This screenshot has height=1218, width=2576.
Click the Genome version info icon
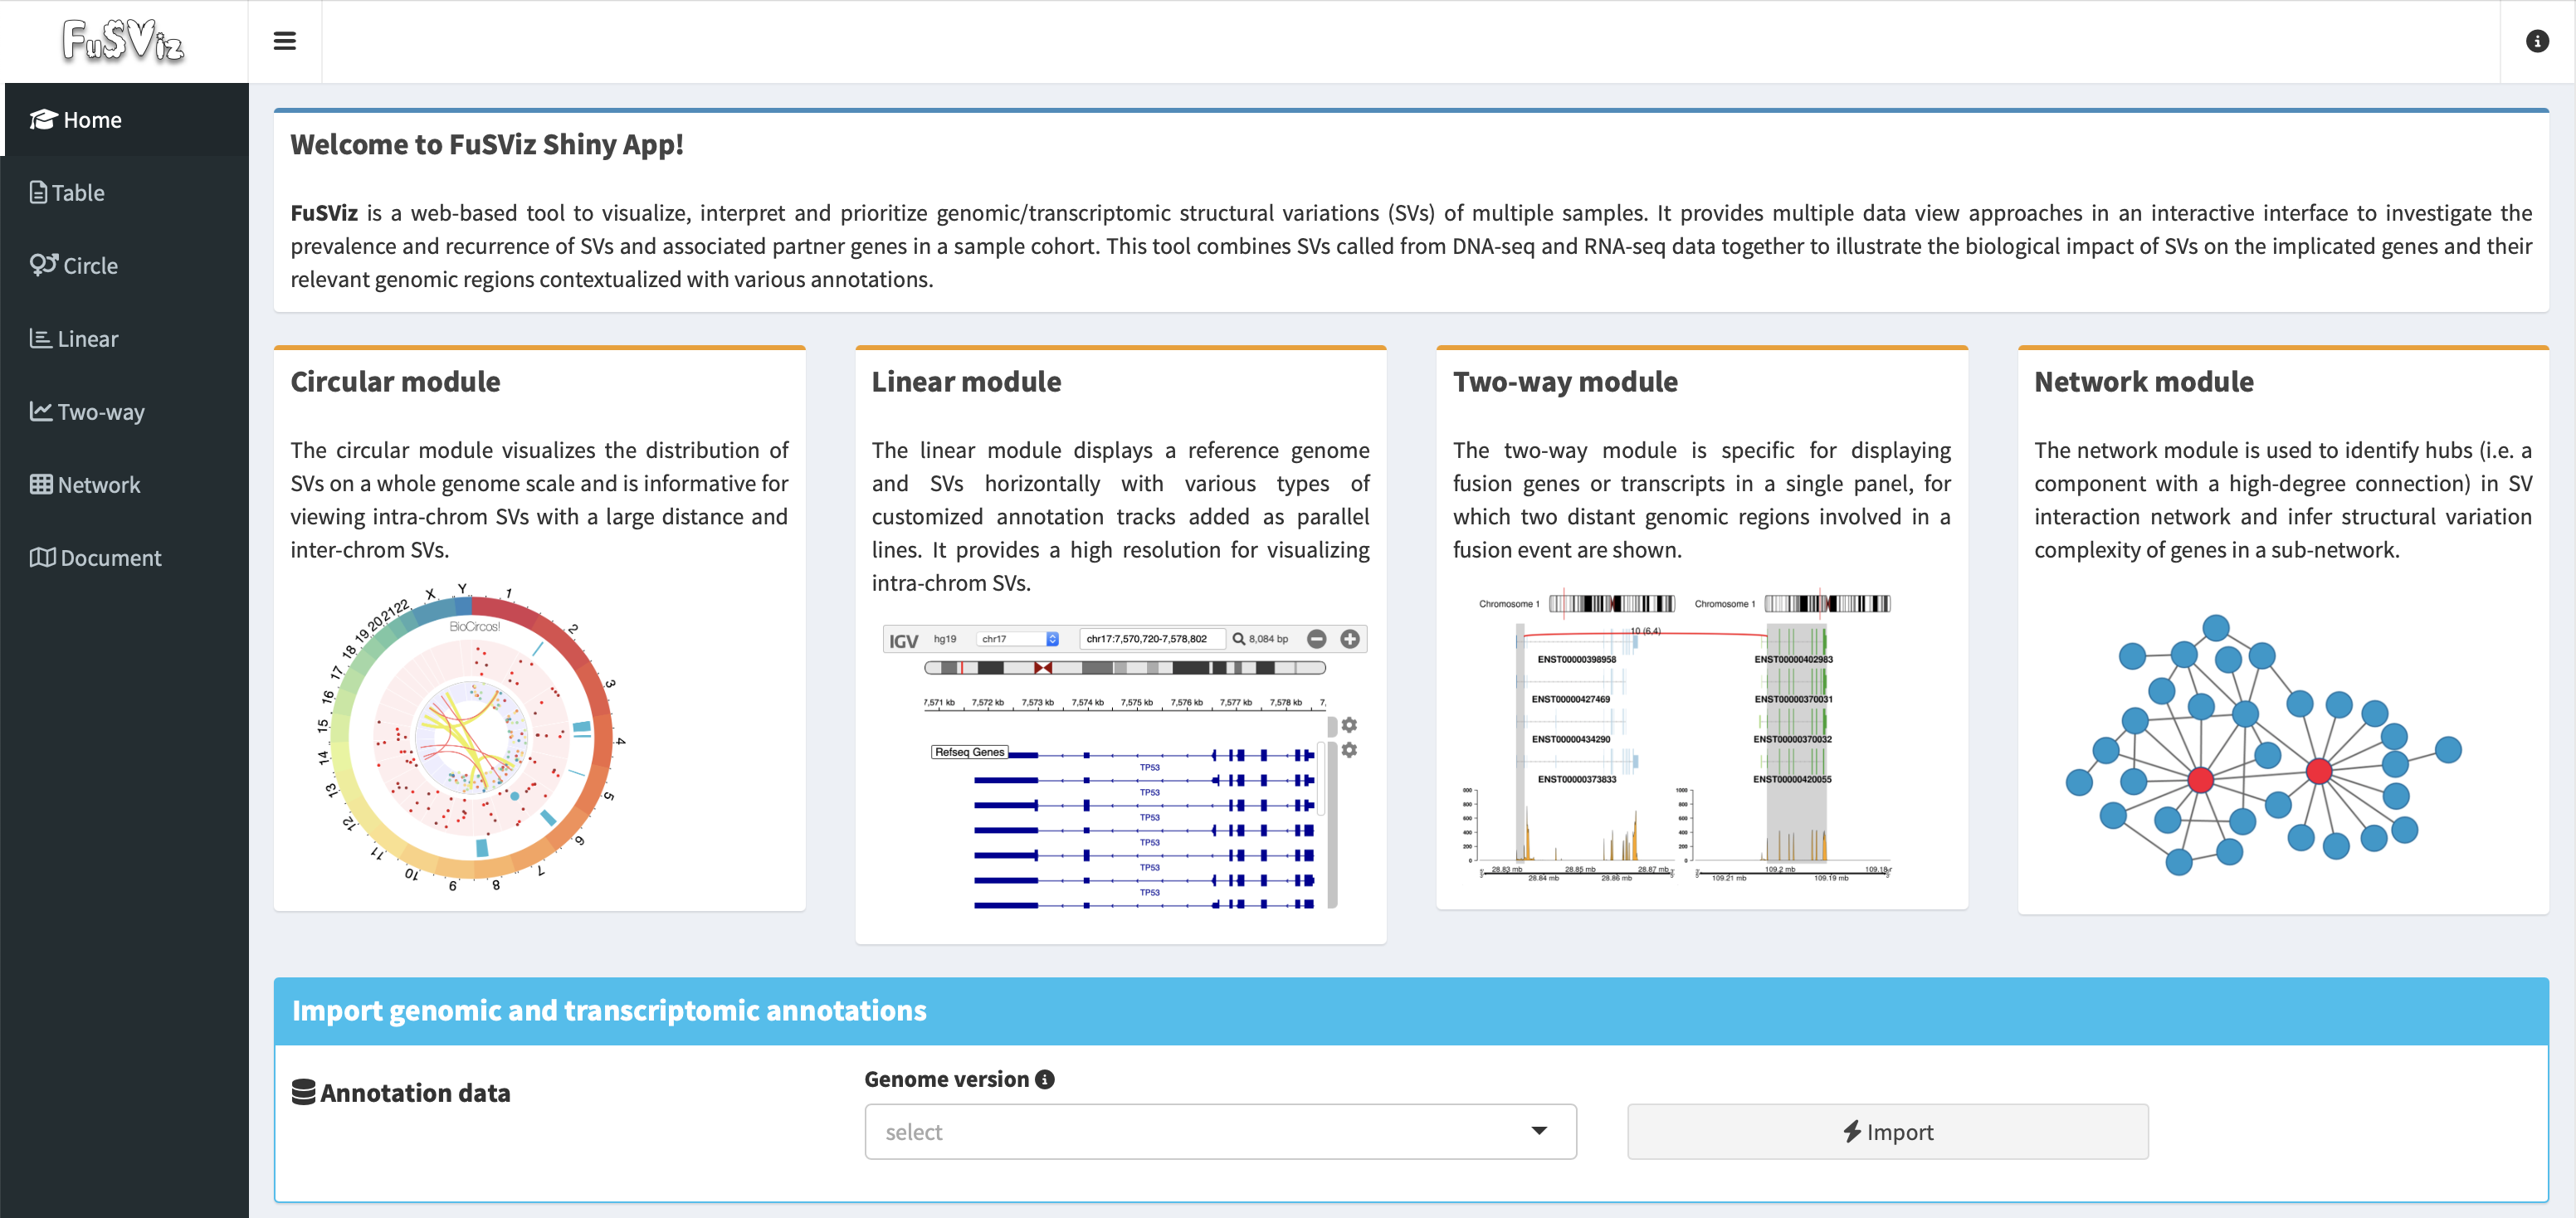coord(1045,1079)
